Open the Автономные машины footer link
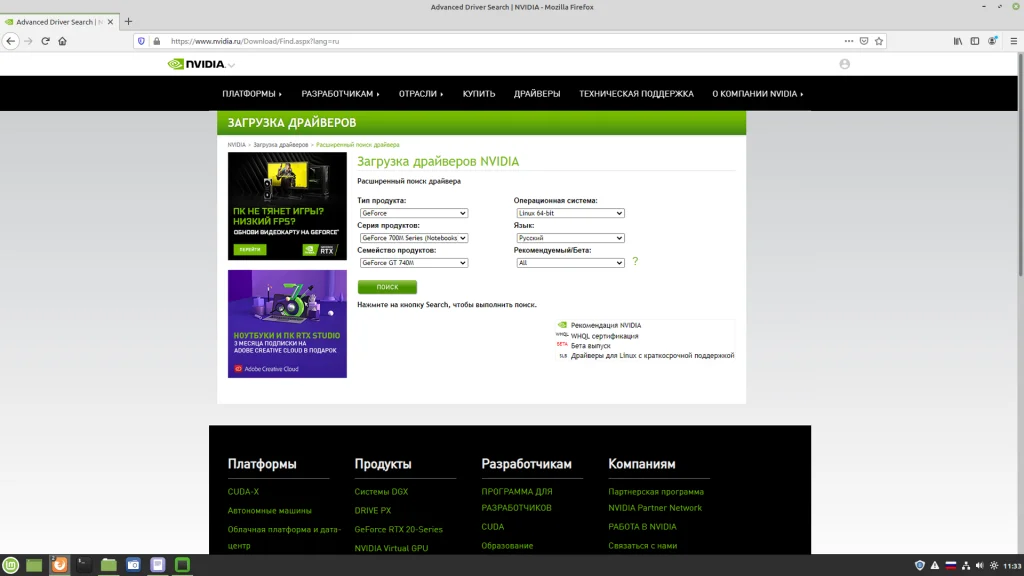 pos(270,511)
